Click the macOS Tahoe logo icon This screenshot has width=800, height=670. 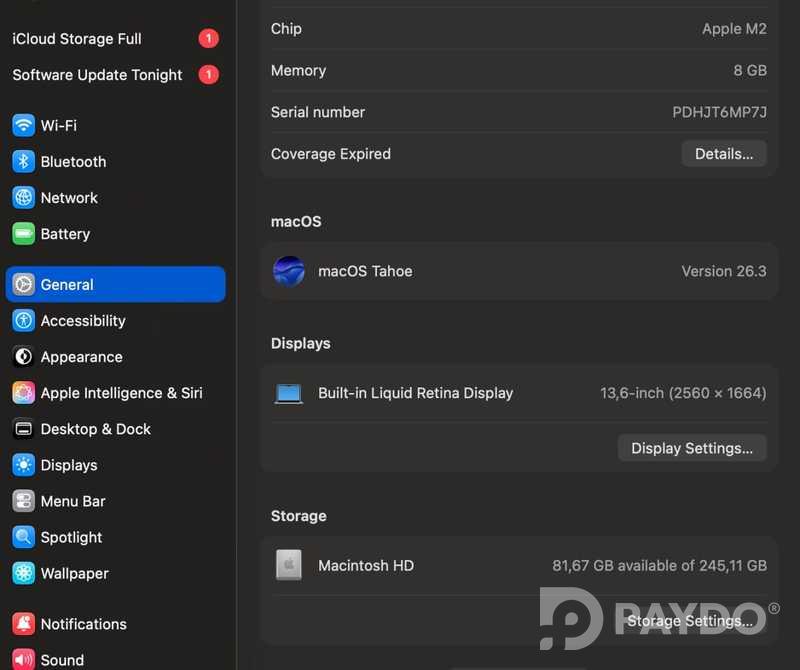[x=289, y=271]
